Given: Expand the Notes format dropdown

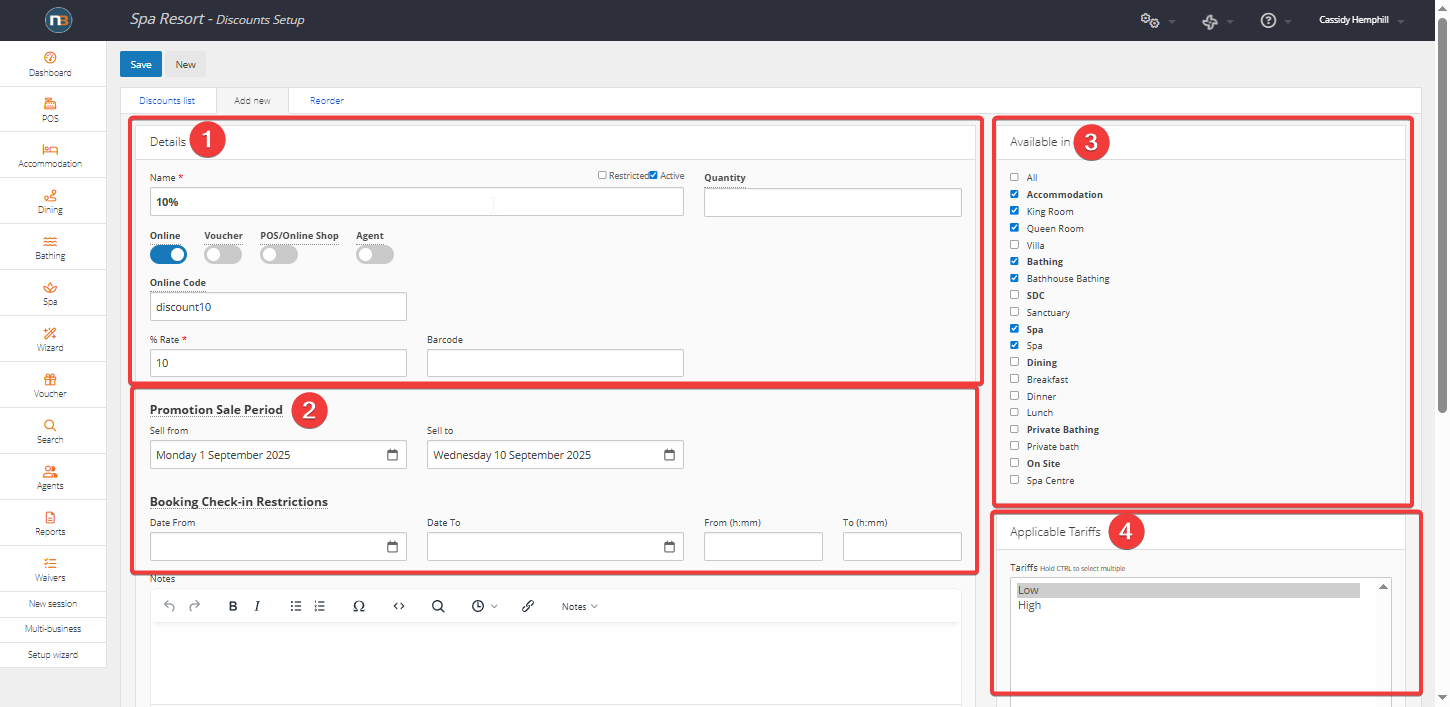Looking at the screenshot, I should [579, 606].
